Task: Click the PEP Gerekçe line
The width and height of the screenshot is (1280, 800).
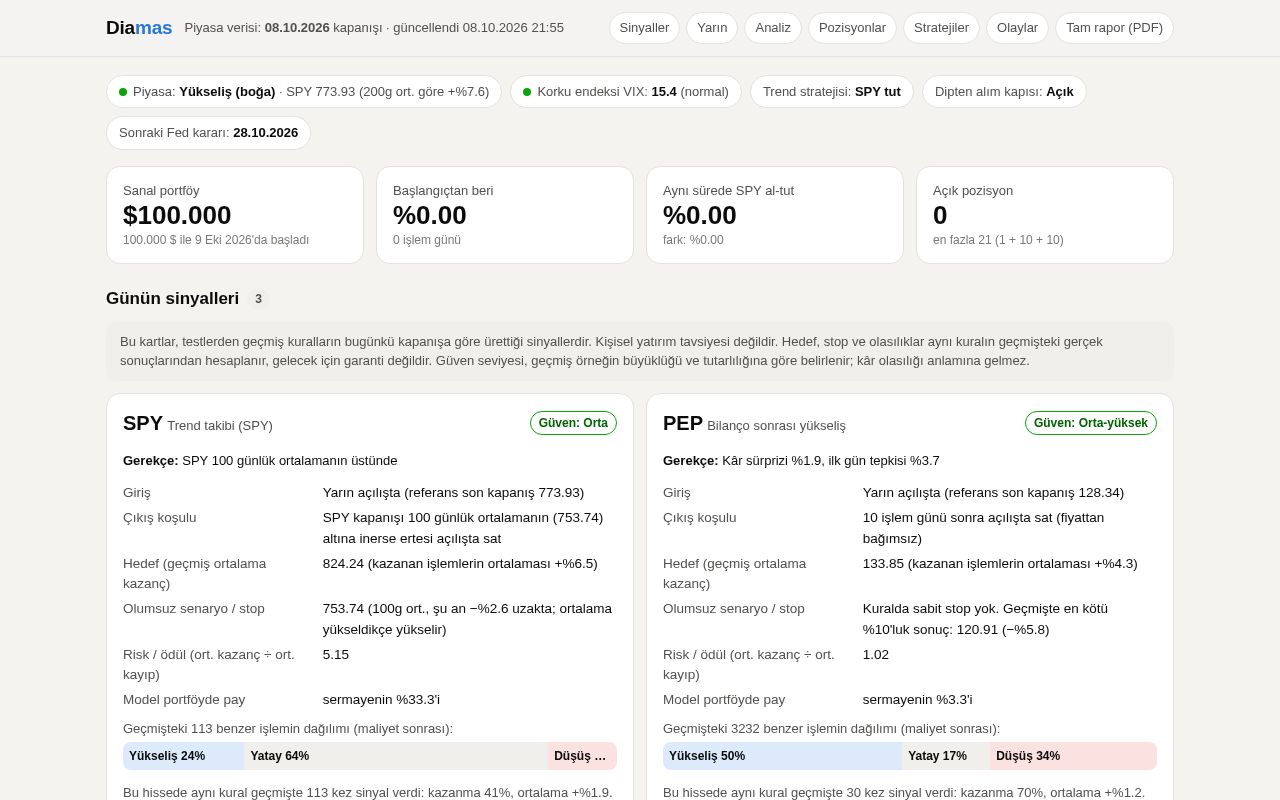Action: [801, 460]
